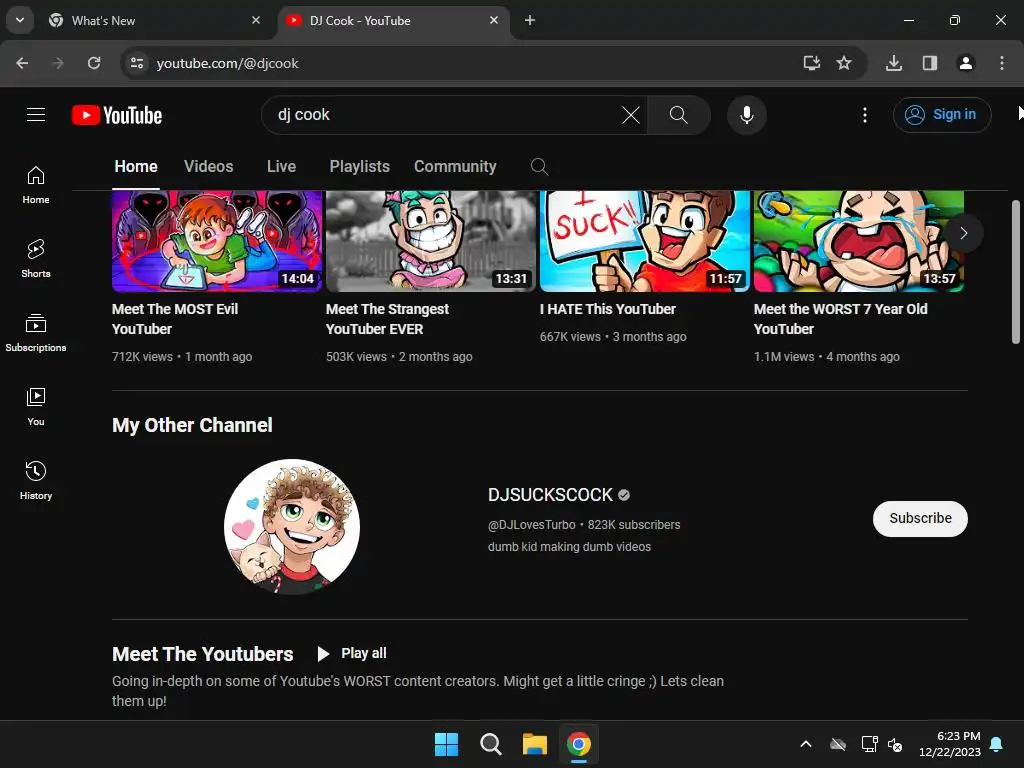Click the YouTube search input field
Image resolution: width=1024 pixels, height=768 pixels.
[444, 115]
